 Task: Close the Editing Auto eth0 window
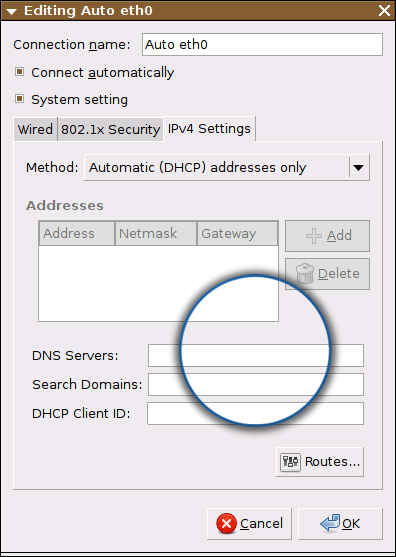[384, 11]
